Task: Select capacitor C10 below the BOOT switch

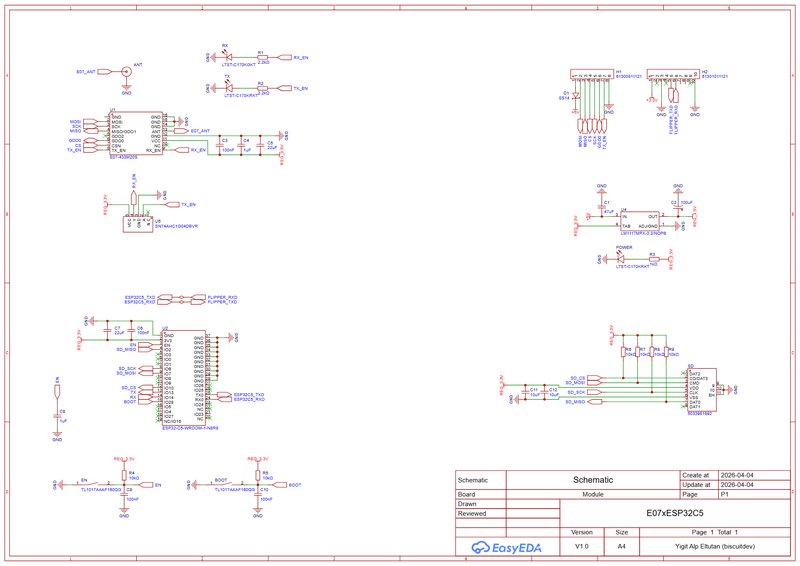Action: (258, 494)
